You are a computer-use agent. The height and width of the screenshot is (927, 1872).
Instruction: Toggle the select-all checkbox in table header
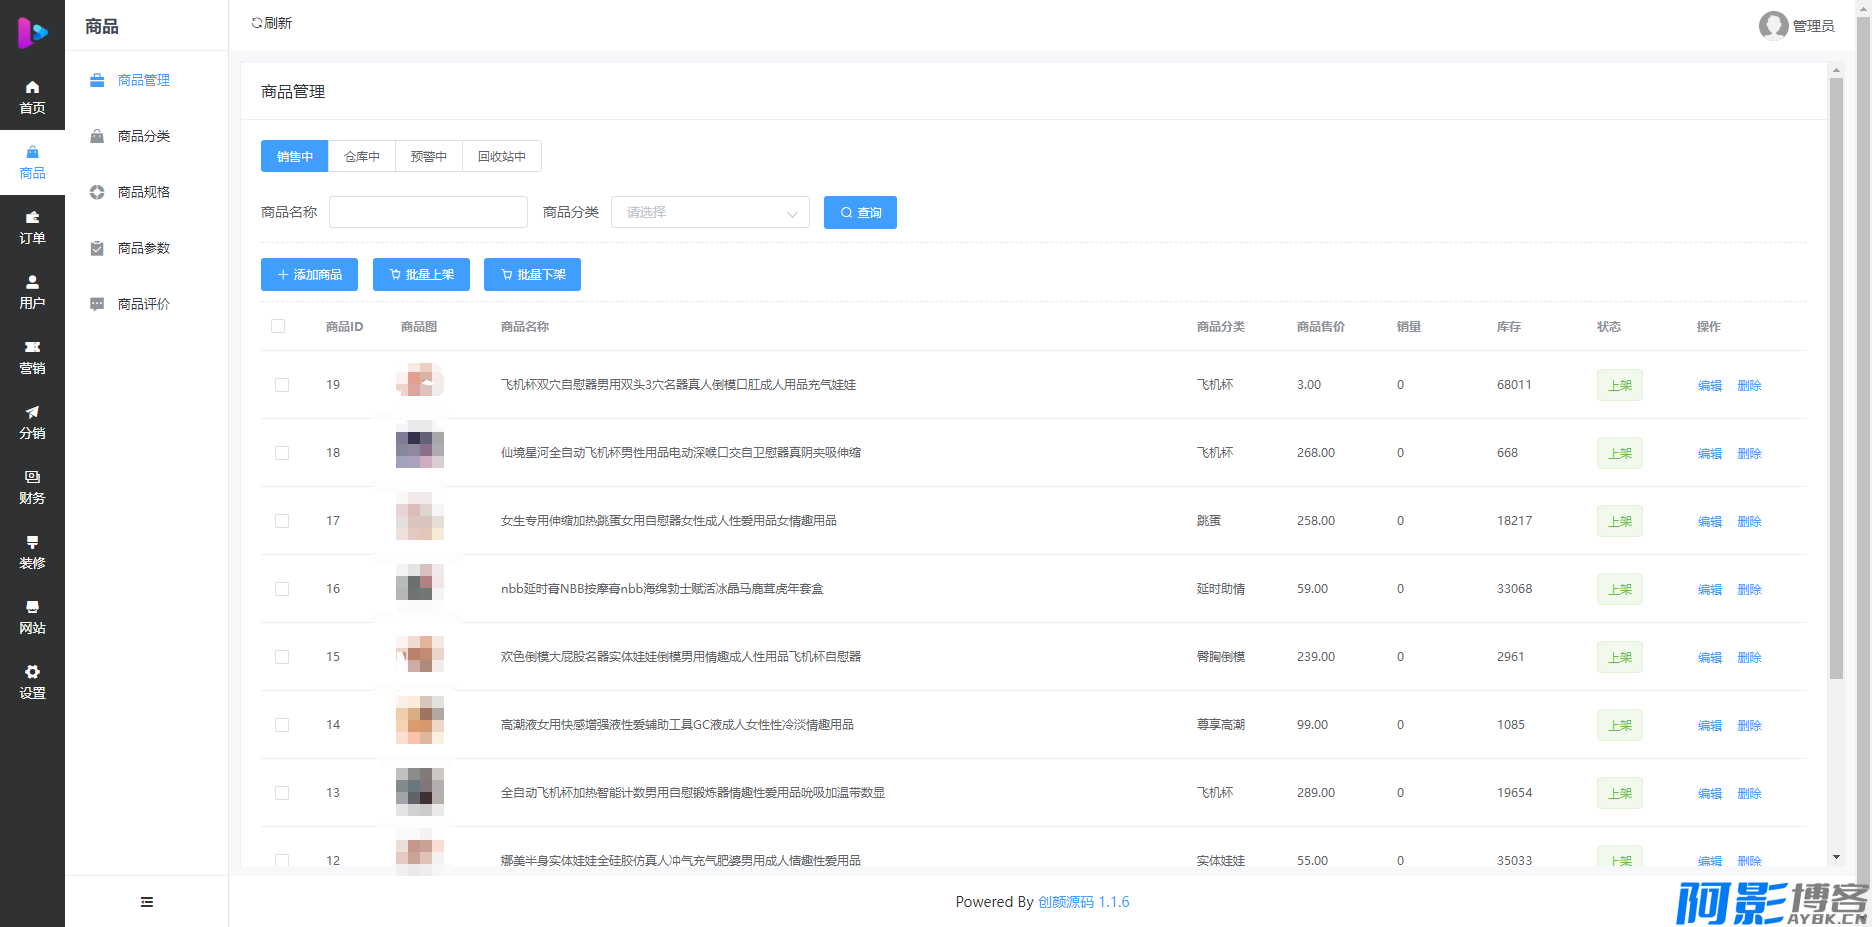click(x=278, y=326)
